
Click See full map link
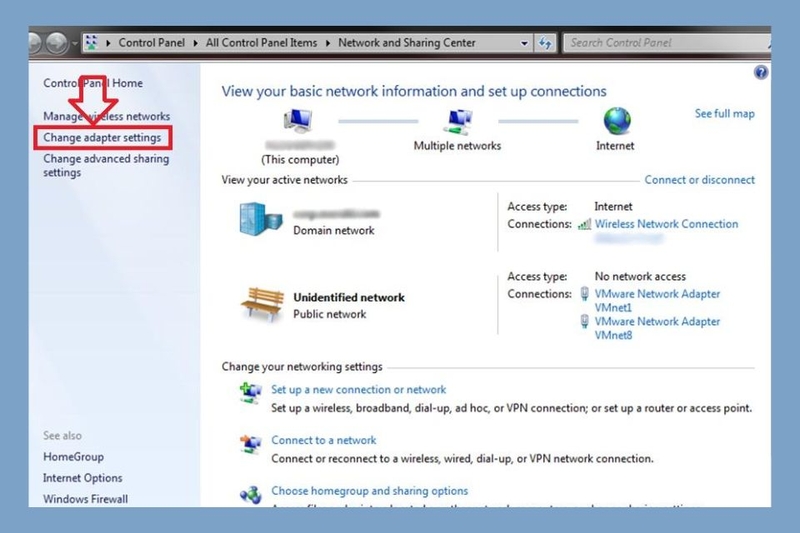724,114
